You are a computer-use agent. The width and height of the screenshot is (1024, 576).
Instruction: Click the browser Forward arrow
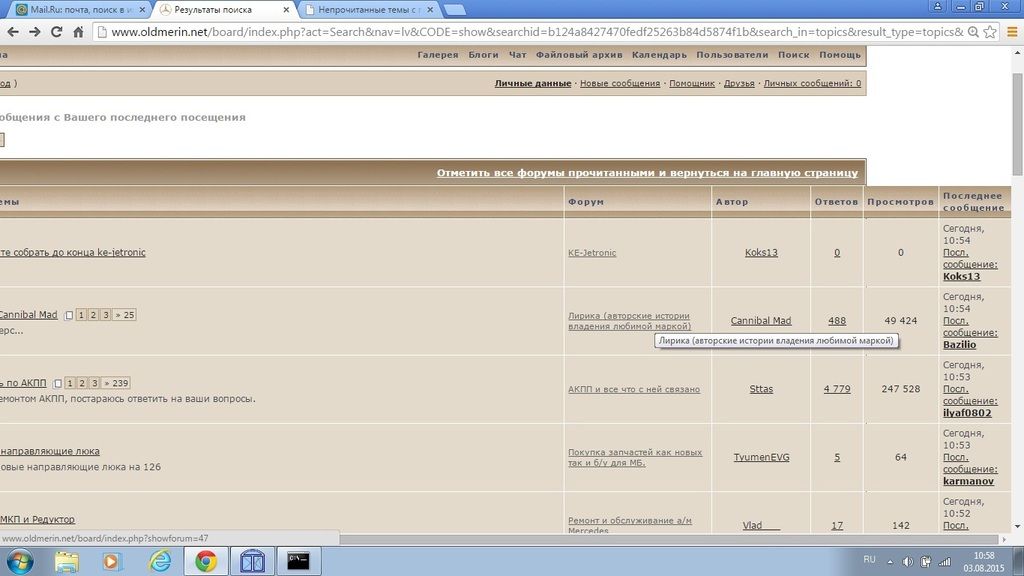(x=33, y=32)
